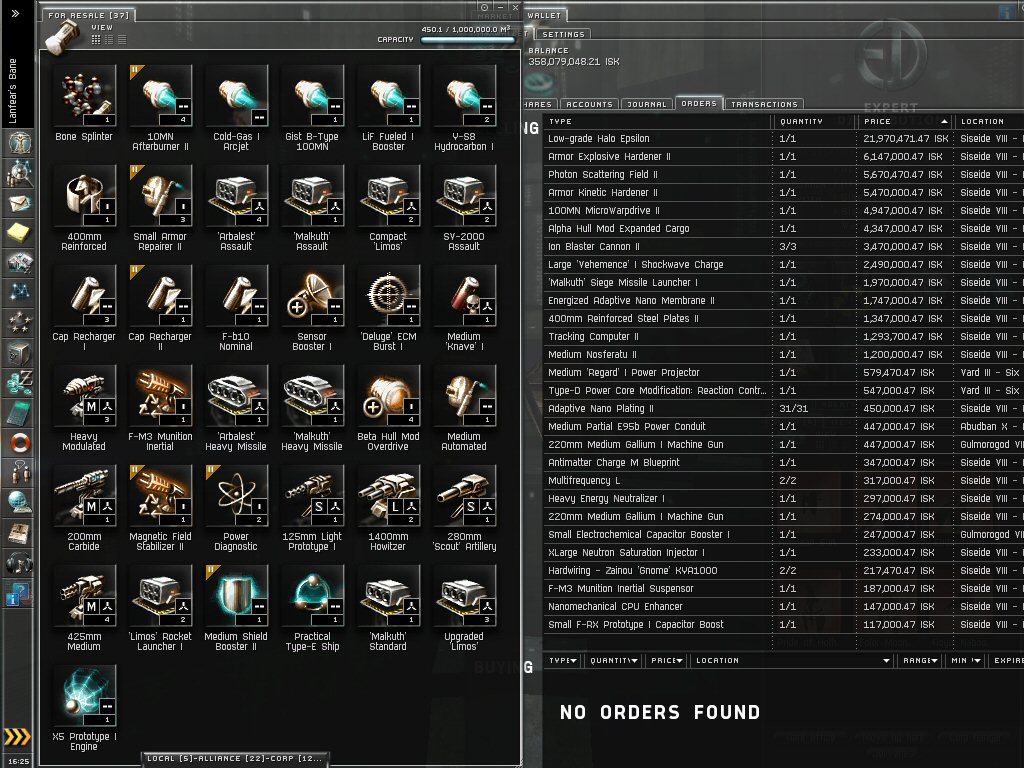The width and height of the screenshot is (1024, 768).
Task: Select the Sensor Booster I item
Action: (x=312, y=308)
